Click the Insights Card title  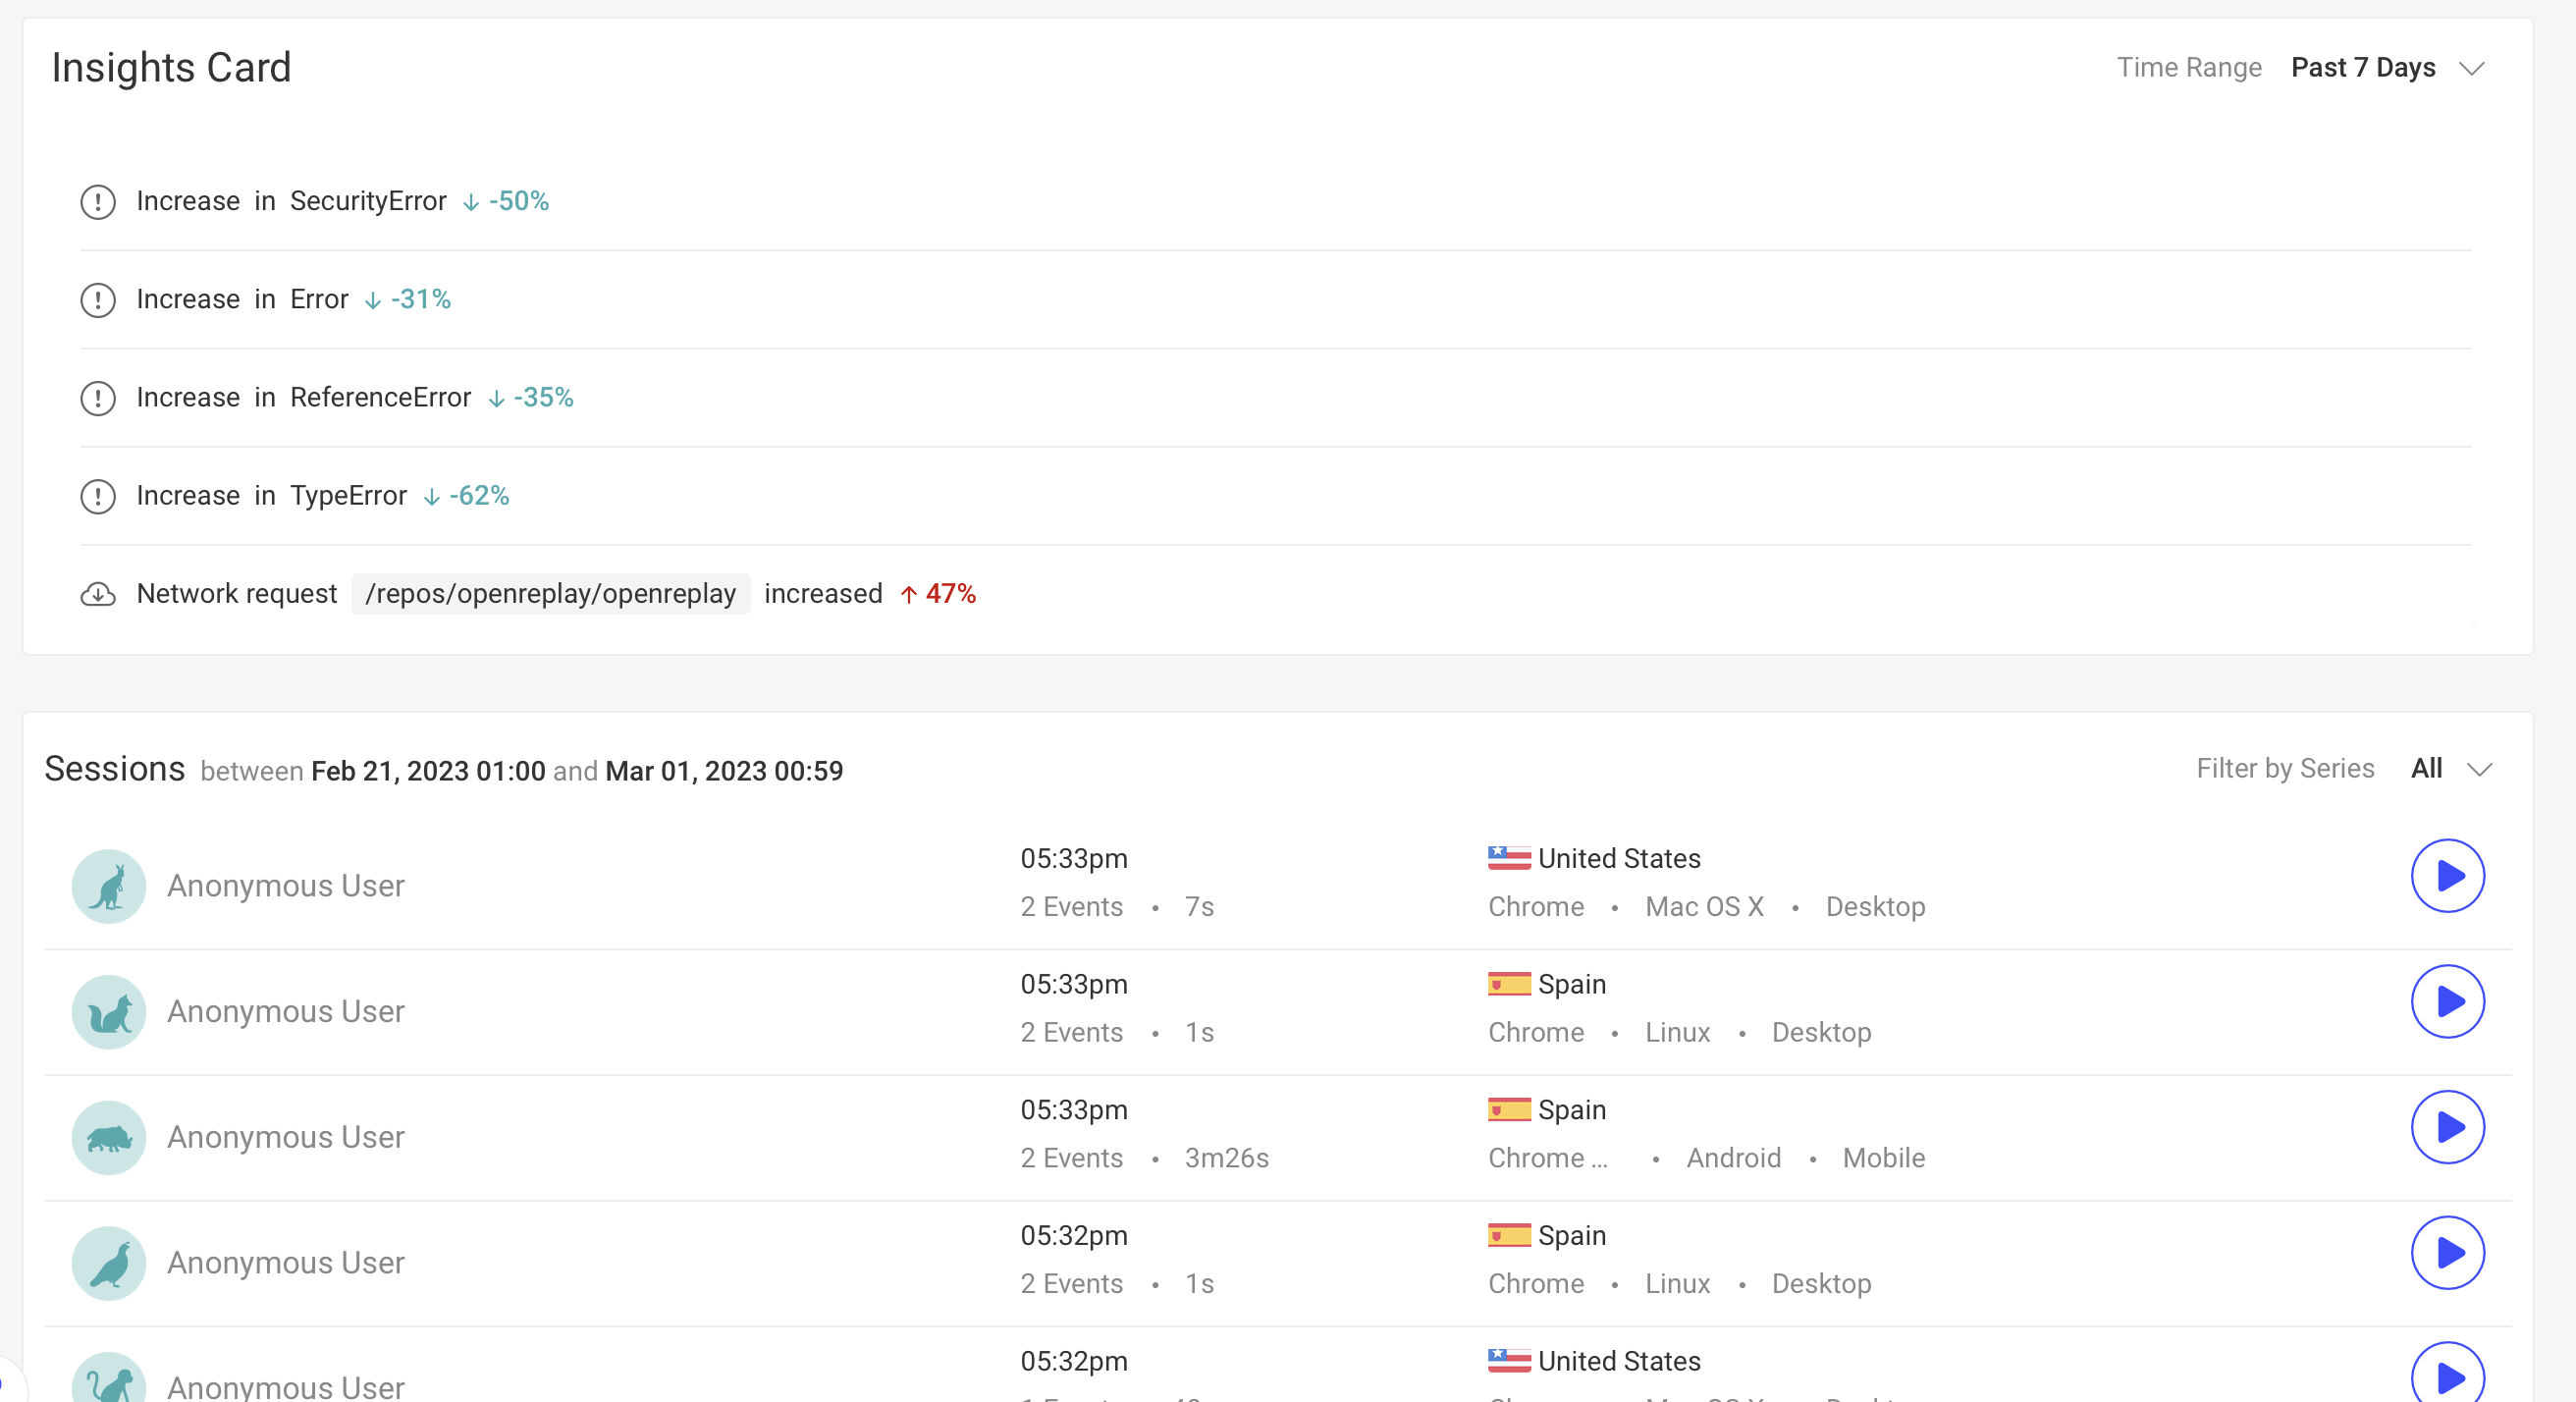(x=171, y=68)
